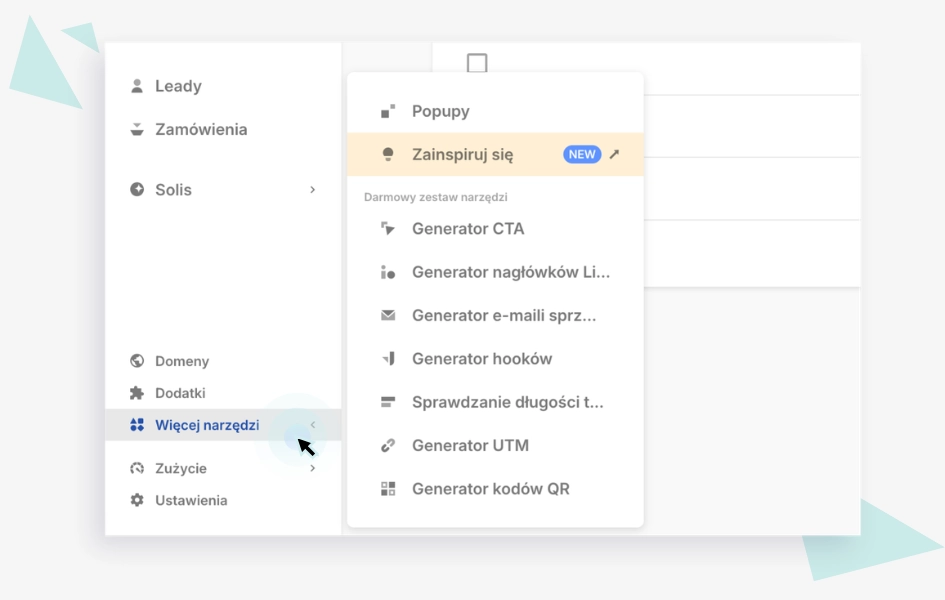Expand the Solis submenu chevron

click(313, 189)
